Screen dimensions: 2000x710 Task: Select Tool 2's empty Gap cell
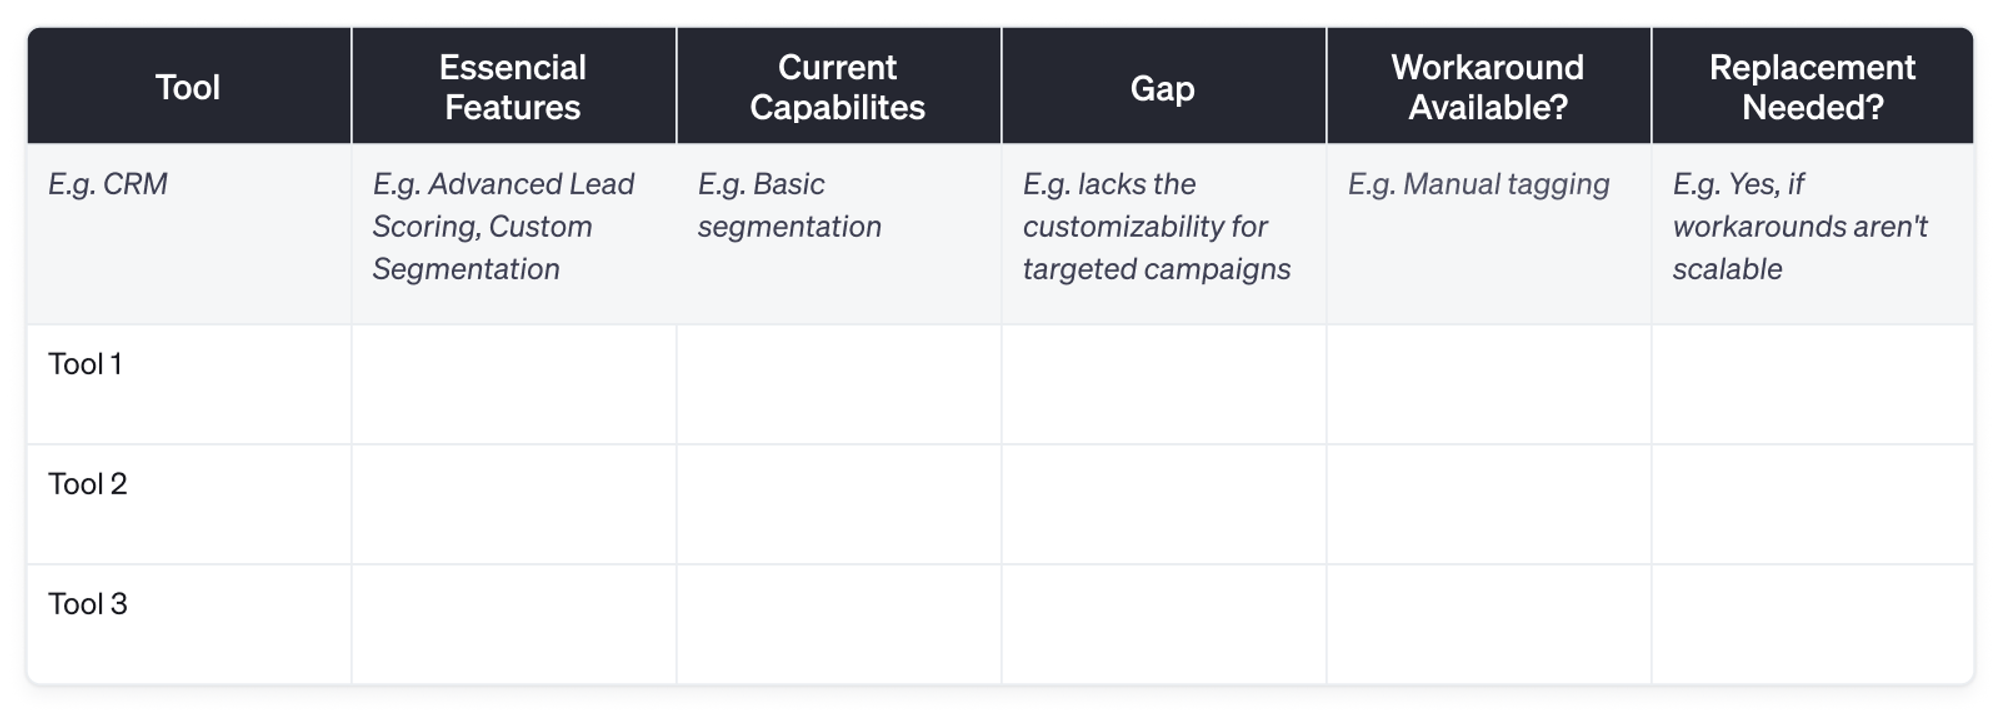(1163, 504)
